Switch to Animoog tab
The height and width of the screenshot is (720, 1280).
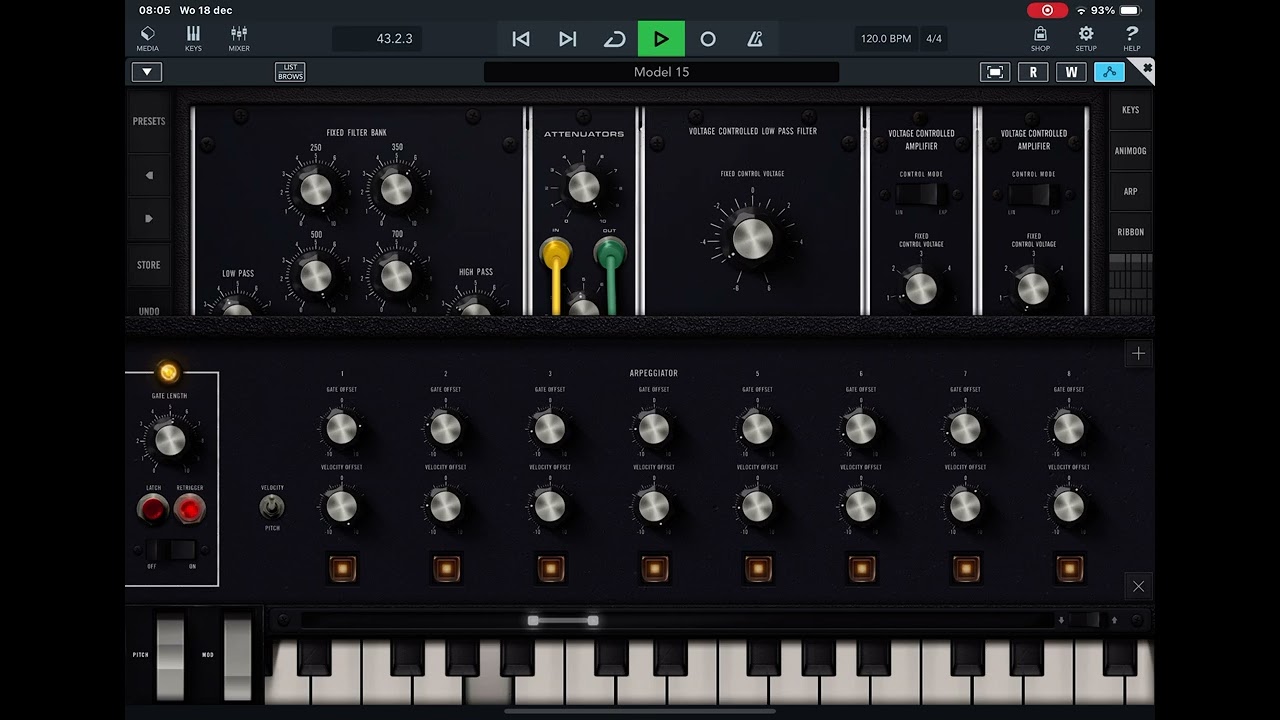(1130, 151)
